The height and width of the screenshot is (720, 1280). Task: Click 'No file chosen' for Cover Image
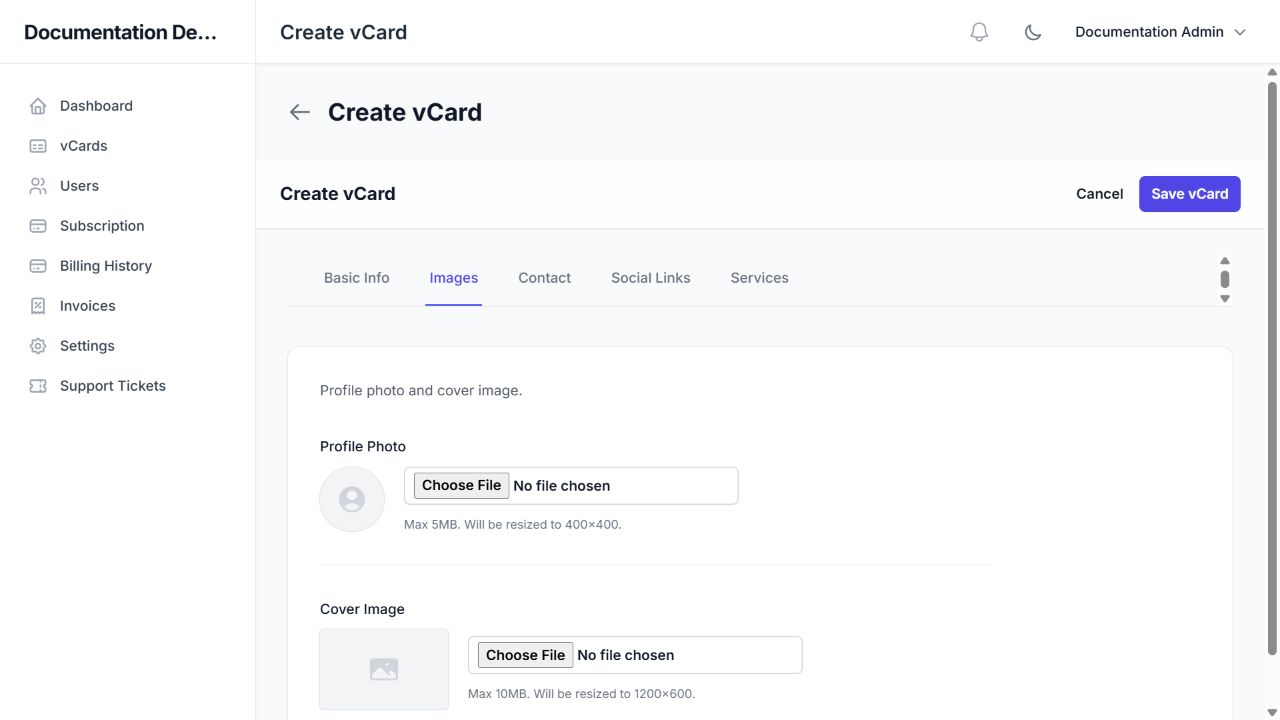[x=626, y=655]
